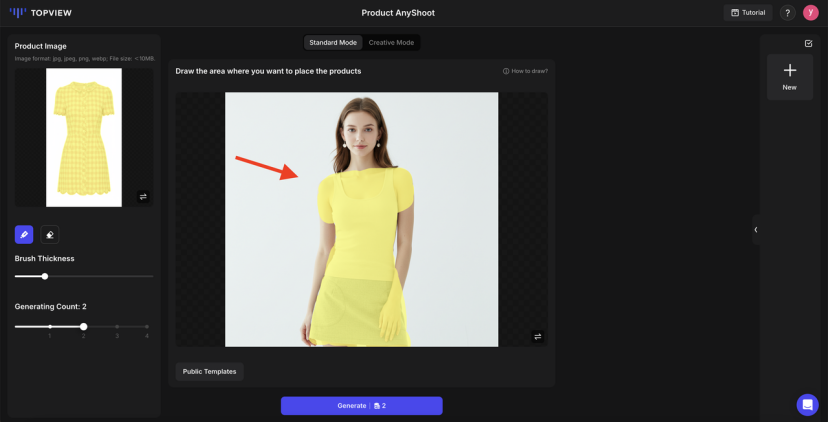The width and height of the screenshot is (828, 422).
Task: Select Standard Mode tab
Action: [x=333, y=43]
